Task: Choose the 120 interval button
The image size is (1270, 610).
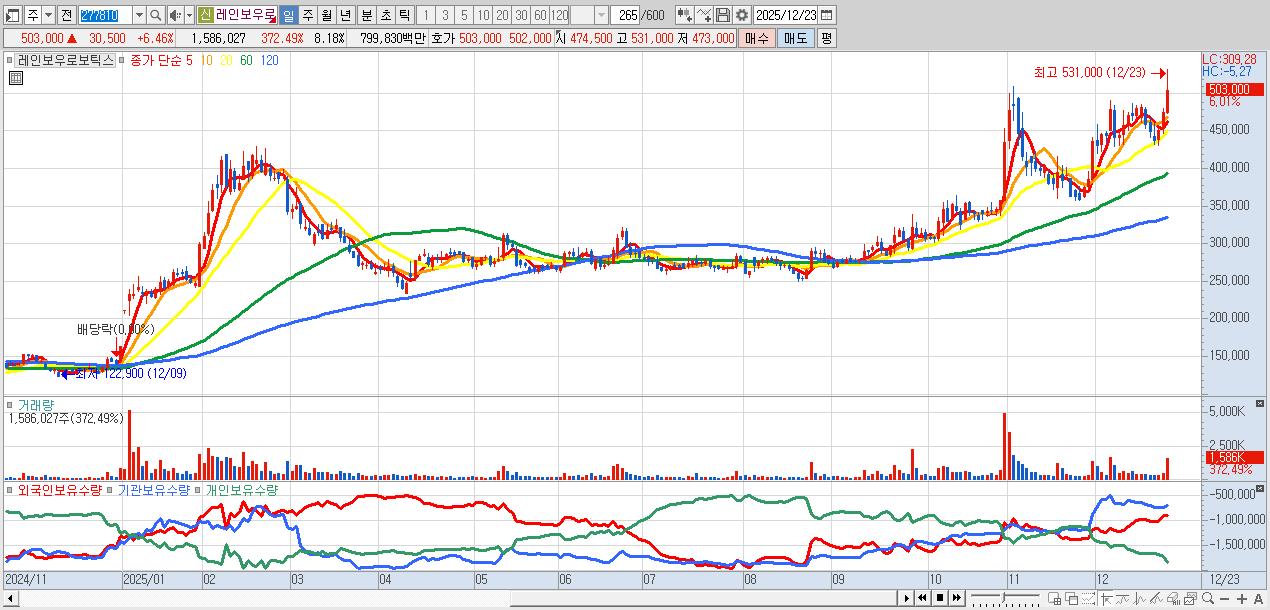Action: (x=559, y=15)
